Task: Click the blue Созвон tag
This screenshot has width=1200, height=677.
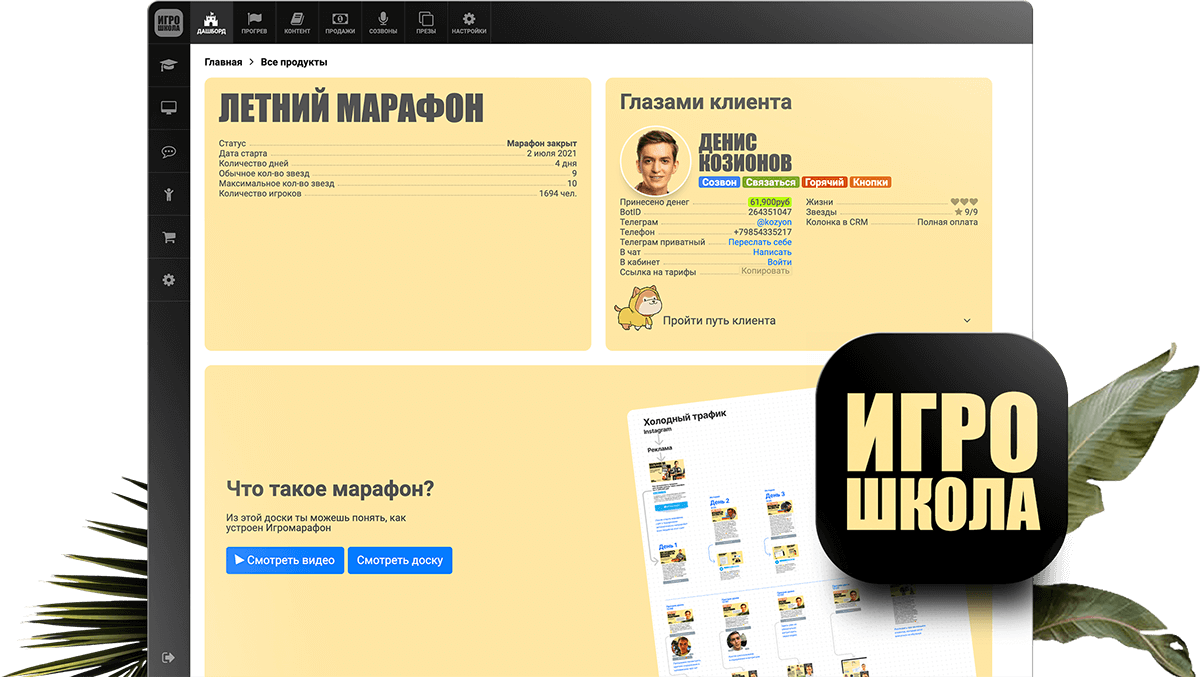Action: pyautogui.click(x=719, y=183)
